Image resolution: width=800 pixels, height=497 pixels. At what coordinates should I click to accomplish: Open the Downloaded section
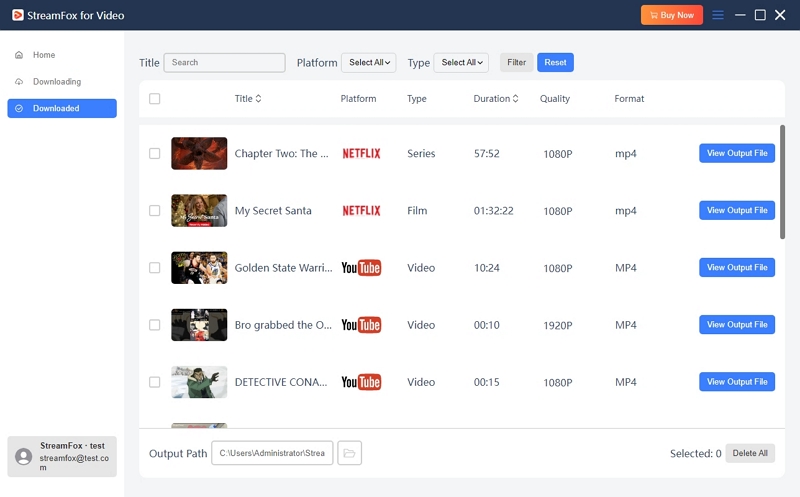coord(62,108)
